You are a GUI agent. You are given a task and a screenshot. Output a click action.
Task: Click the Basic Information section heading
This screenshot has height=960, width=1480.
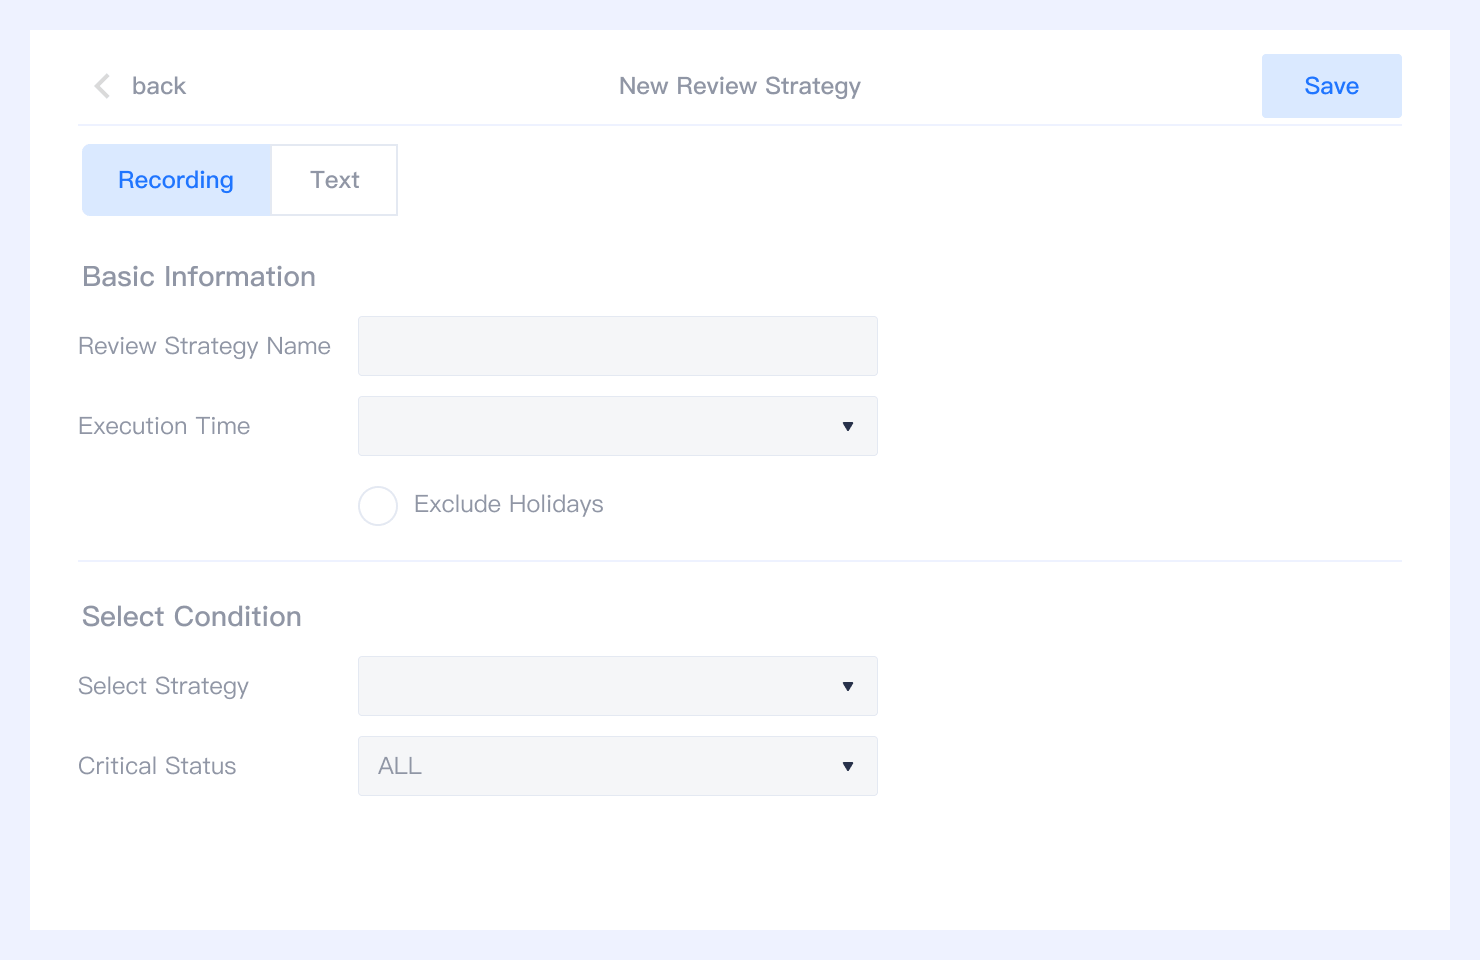[199, 277]
